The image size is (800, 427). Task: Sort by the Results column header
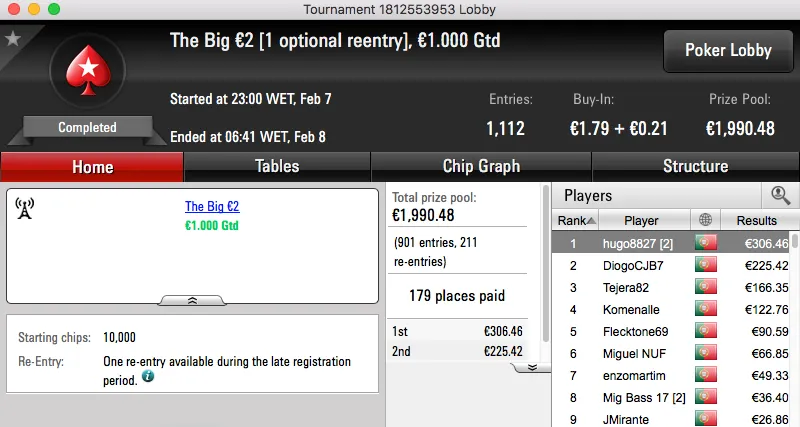[x=756, y=220]
